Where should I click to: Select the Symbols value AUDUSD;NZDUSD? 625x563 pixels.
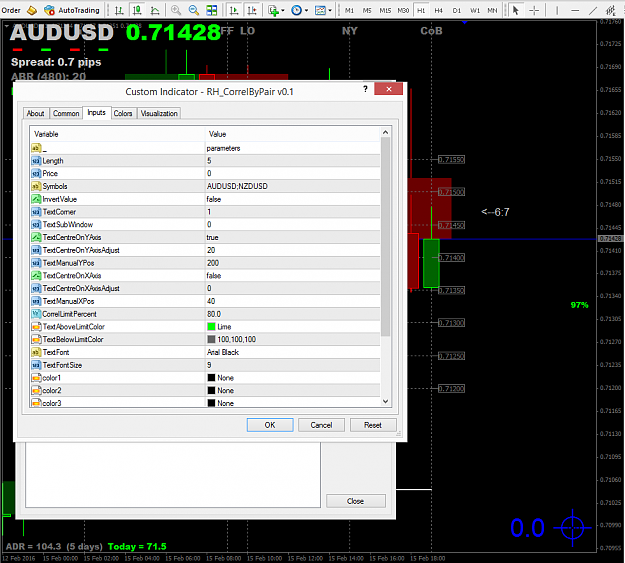(x=293, y=186)
